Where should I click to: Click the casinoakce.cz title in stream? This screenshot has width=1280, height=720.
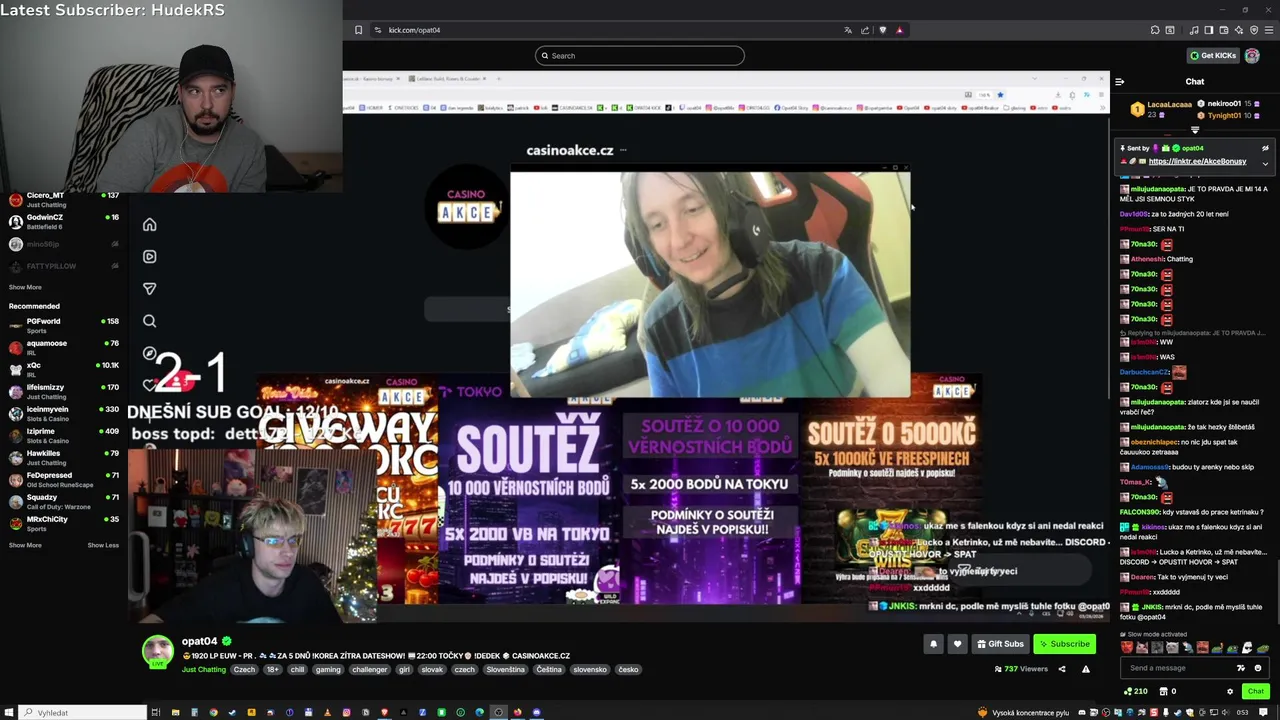[569, 150]
